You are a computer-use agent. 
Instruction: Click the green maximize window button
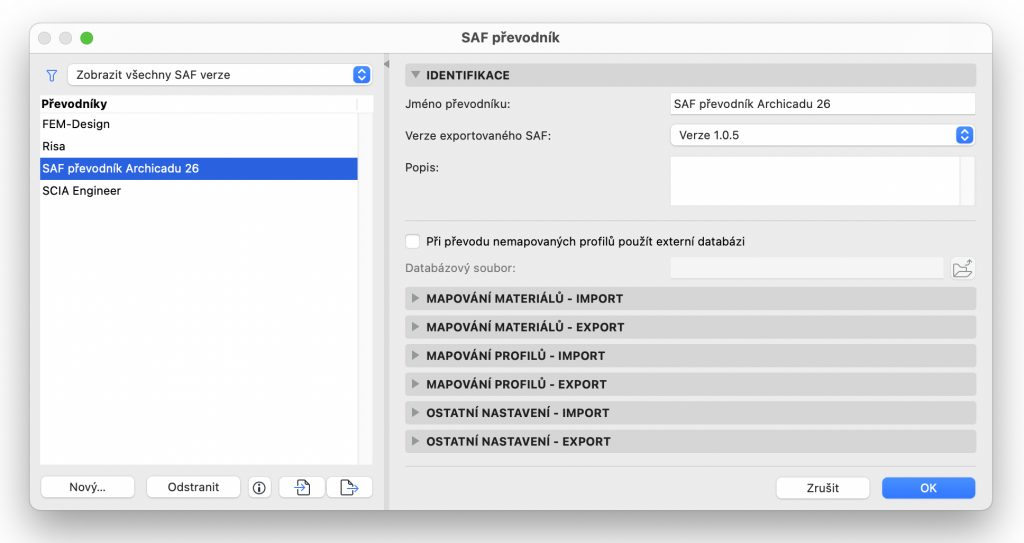click(87, 38)
